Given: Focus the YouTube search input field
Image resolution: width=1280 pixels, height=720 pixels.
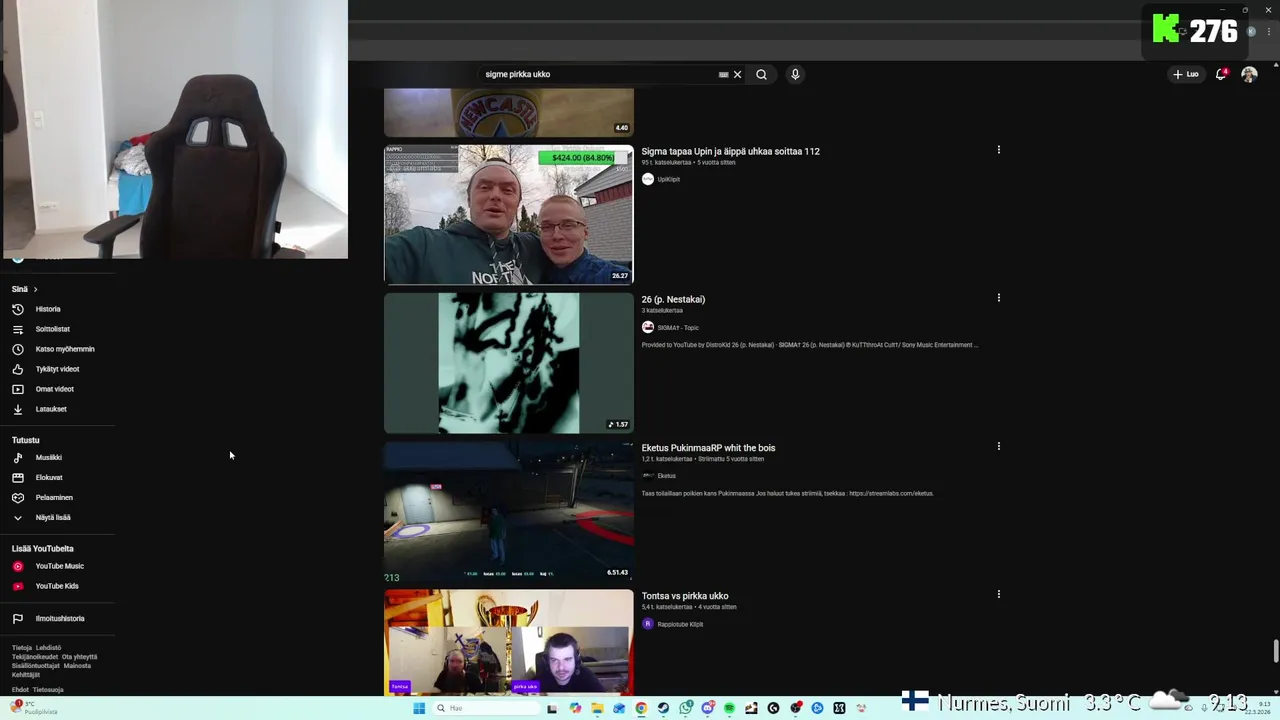Looking at the screenshot, I should point(600,74).
